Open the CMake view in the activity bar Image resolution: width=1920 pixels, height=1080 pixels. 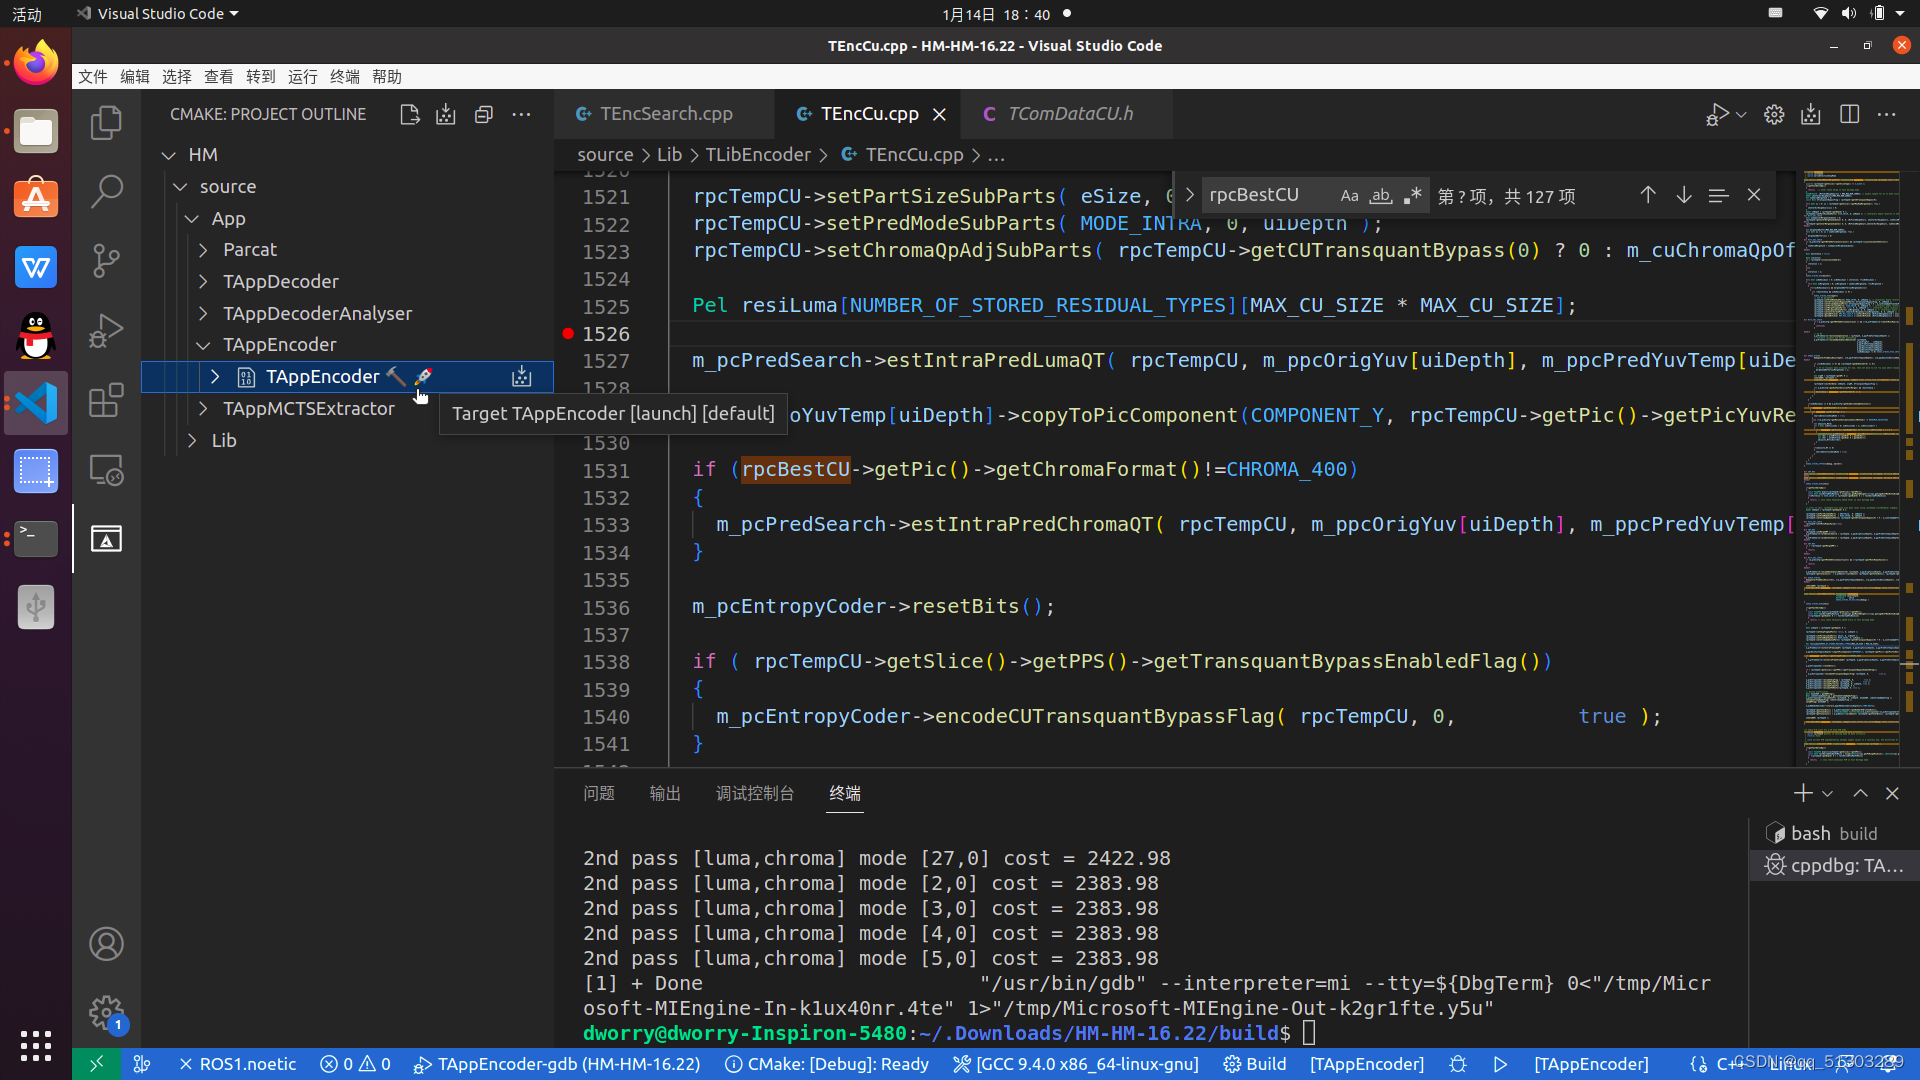pos(106,539)
